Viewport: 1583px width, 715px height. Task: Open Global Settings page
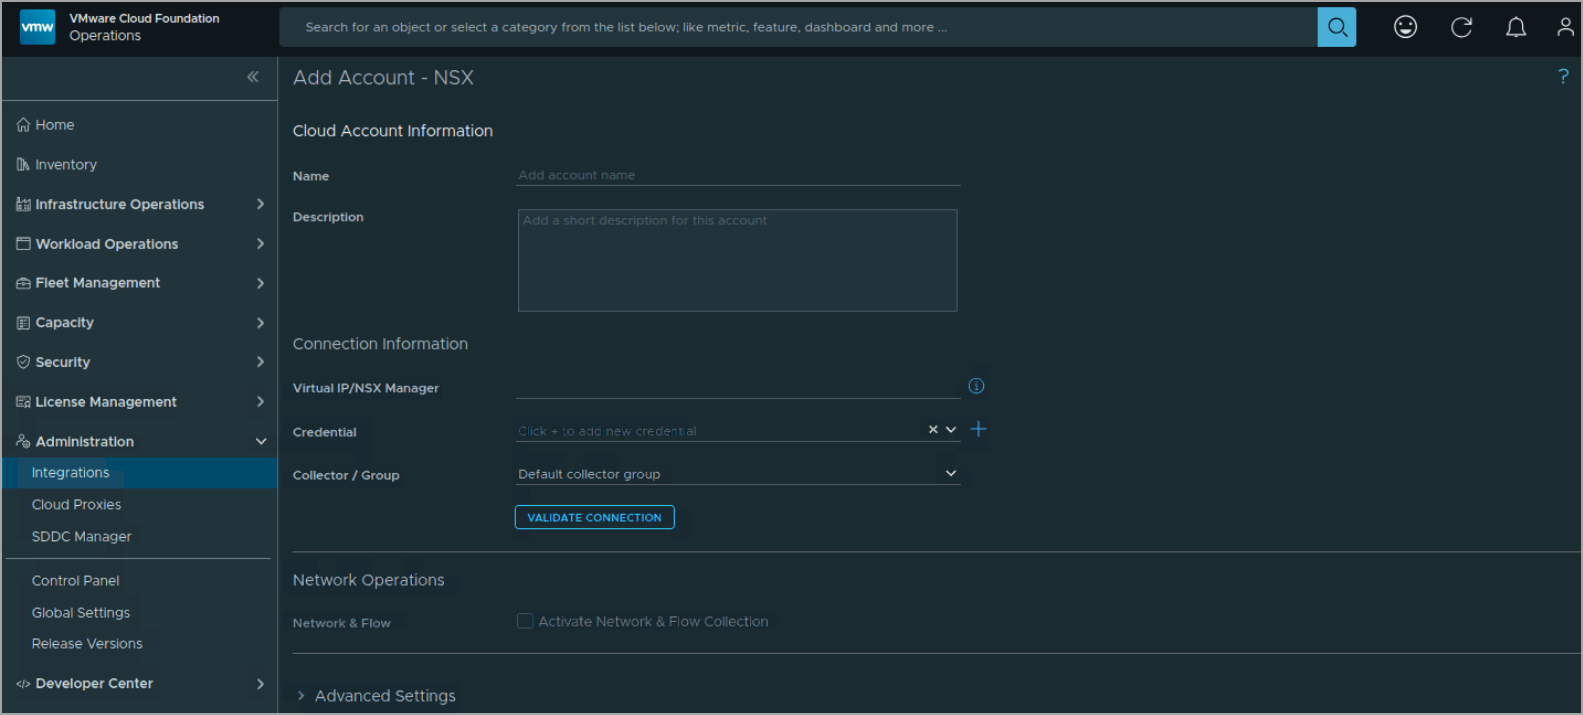(x=81, y=613)
